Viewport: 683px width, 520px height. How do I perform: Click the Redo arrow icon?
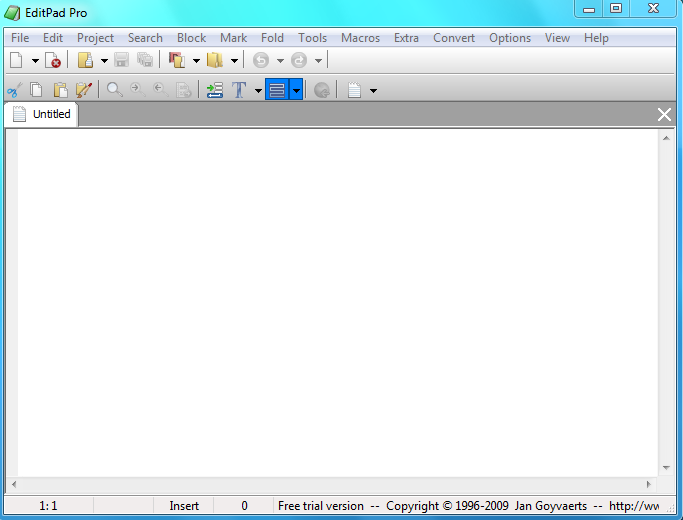[299, 60]
